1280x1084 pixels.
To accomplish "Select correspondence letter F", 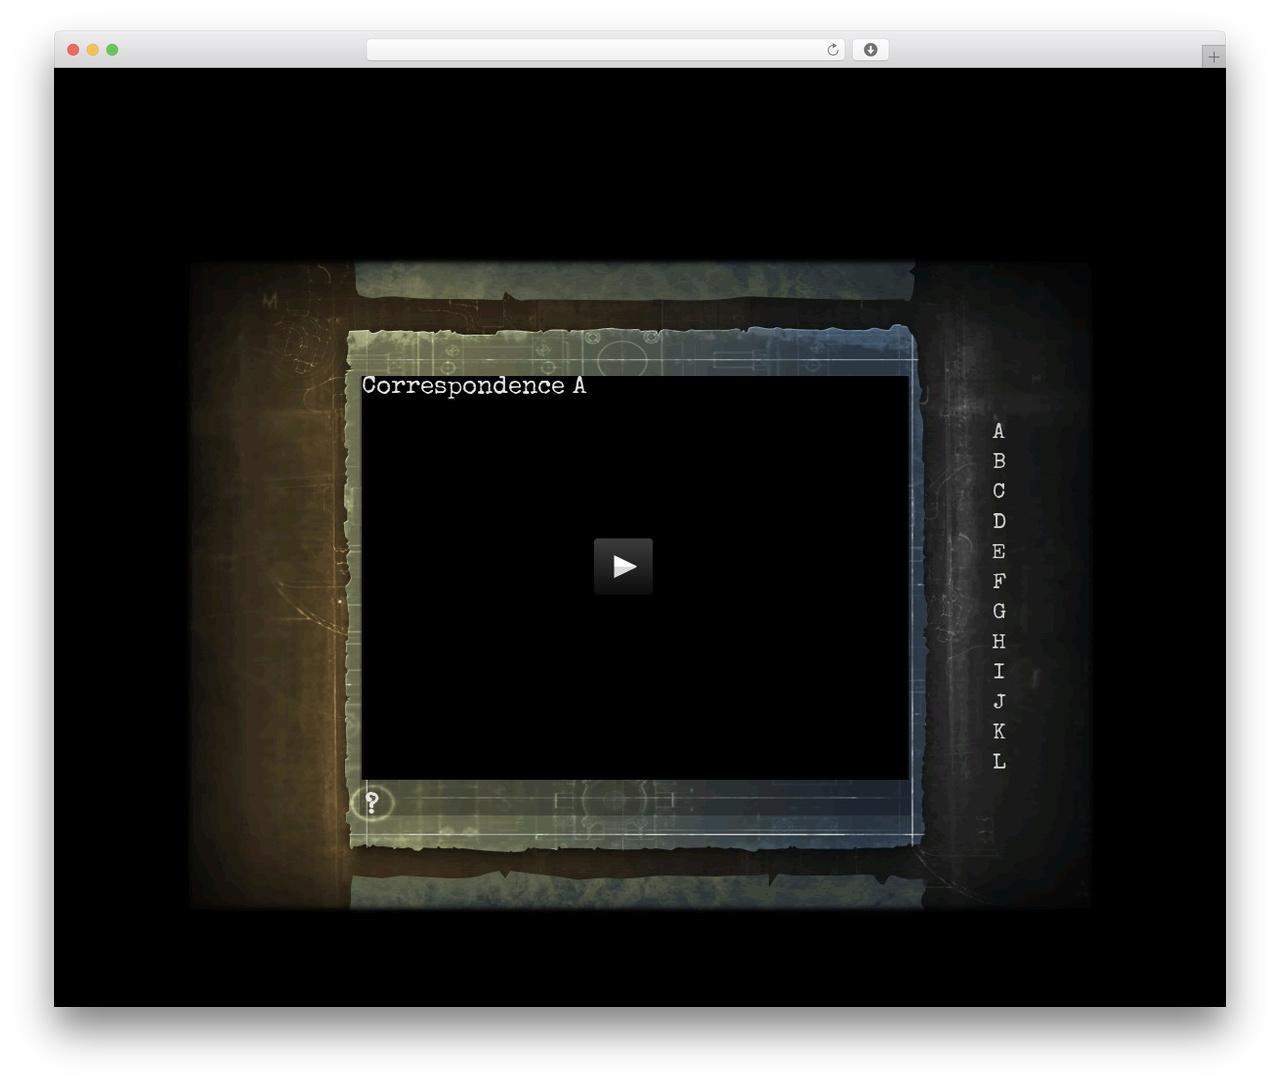I will point(998,581).
